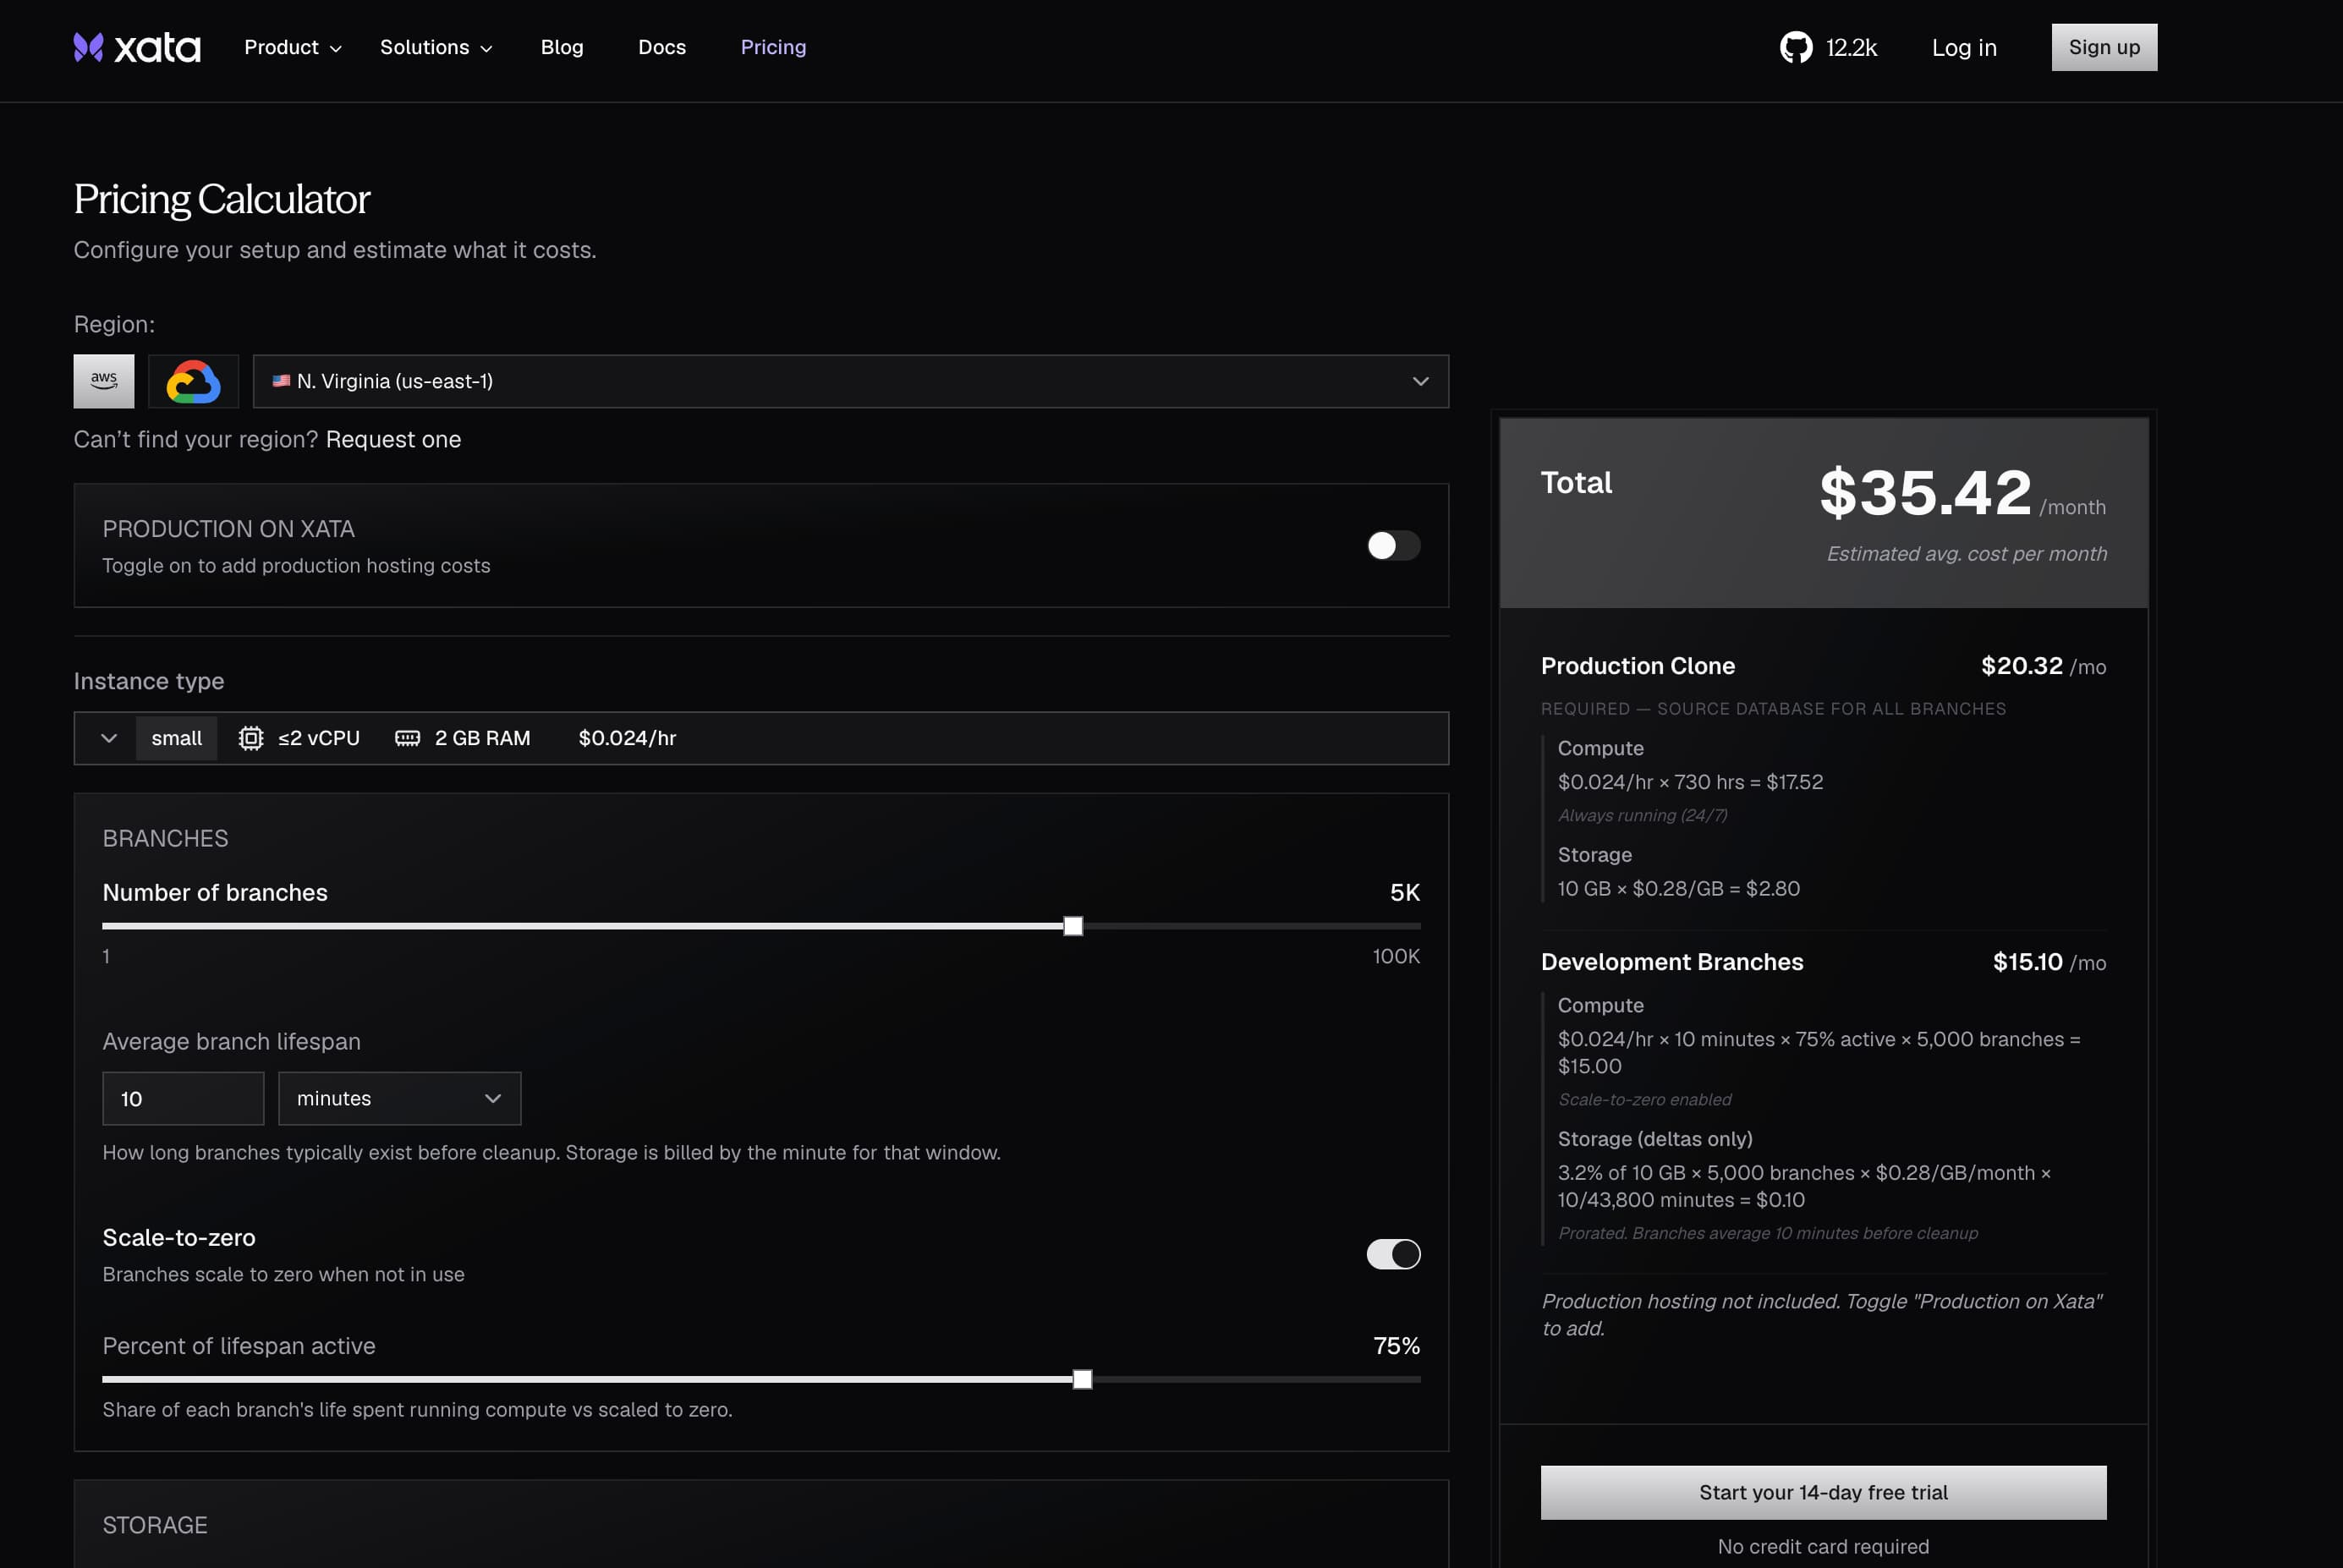
Task: Open the minutes lifespan unit dropdown
Action: [x=399, y=1098]
